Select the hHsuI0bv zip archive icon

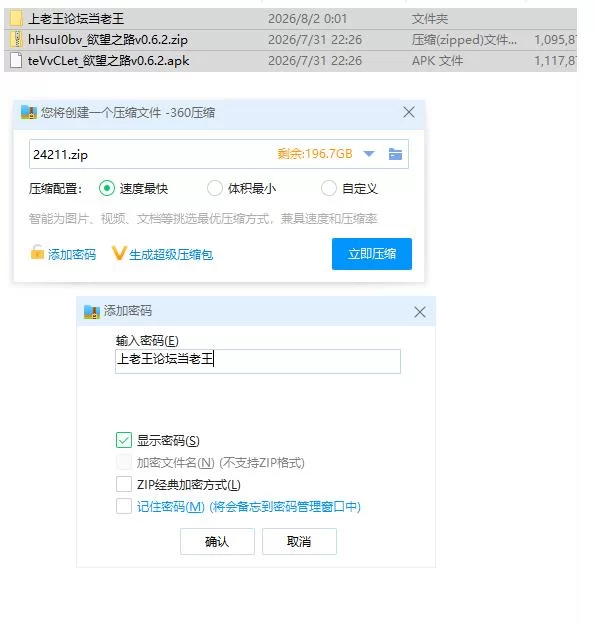point(16,39)
